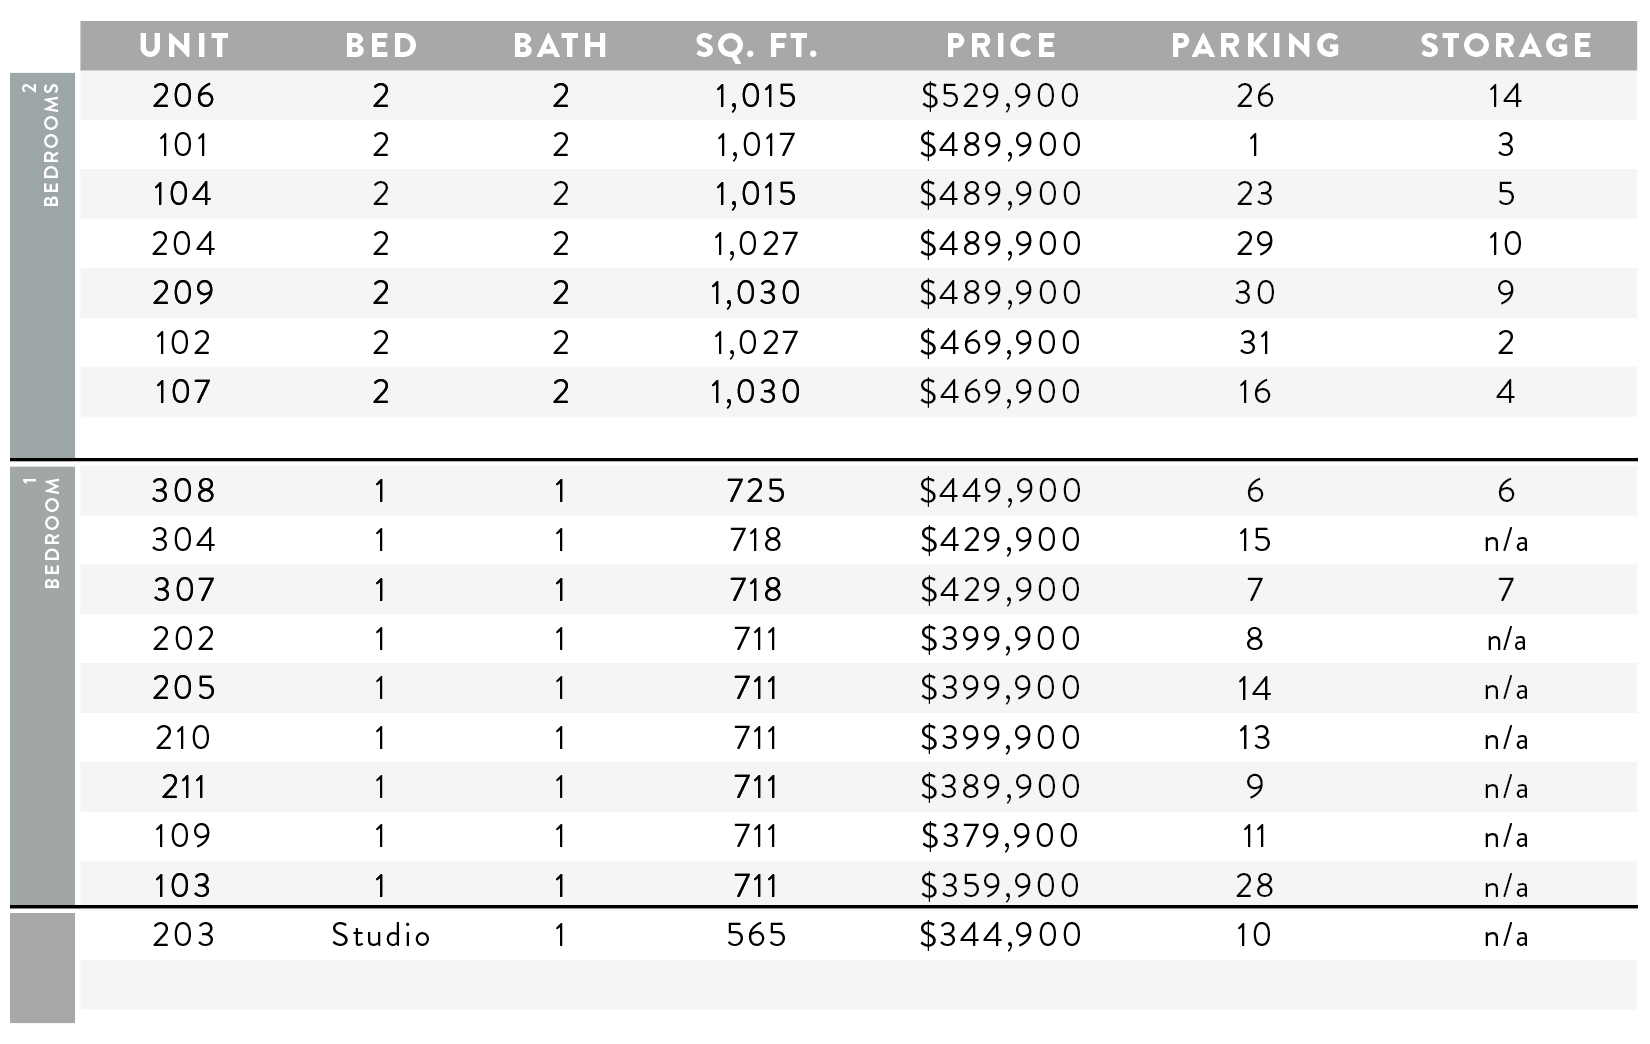Click the BATH column header
The image size is (1650, 1044).
click(561, 46)
